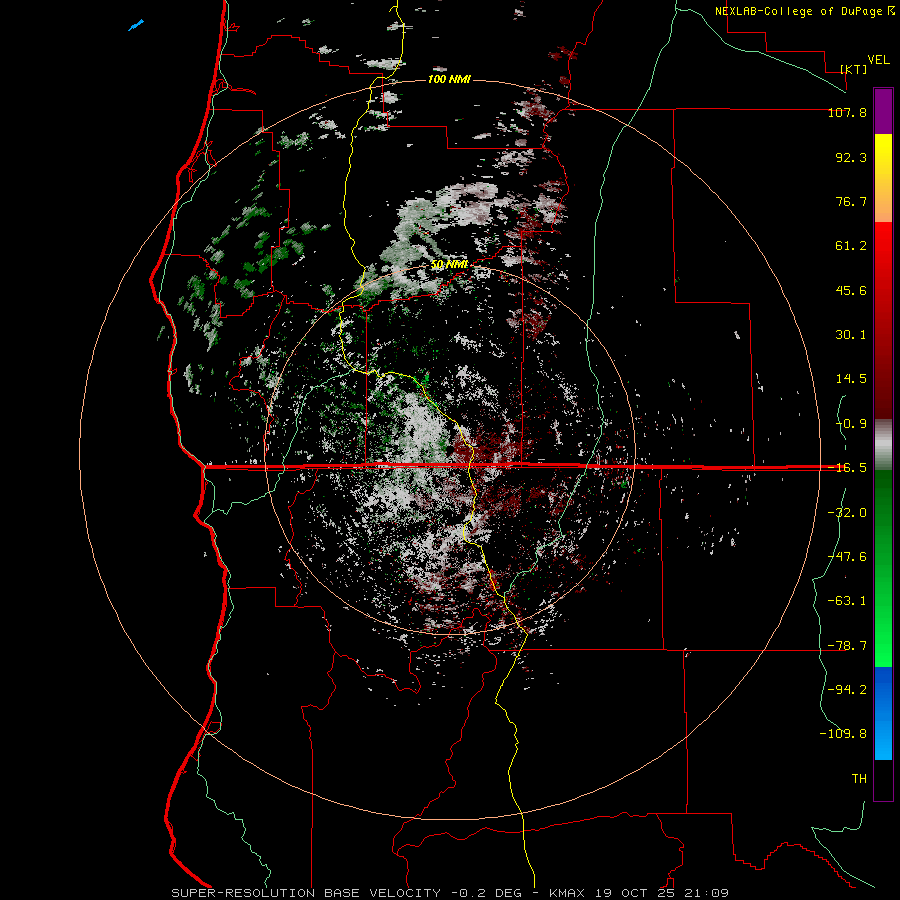Select the -16.5 value on the velocity scale
This screenshot has width=900, height=900.
pos(847,468)
